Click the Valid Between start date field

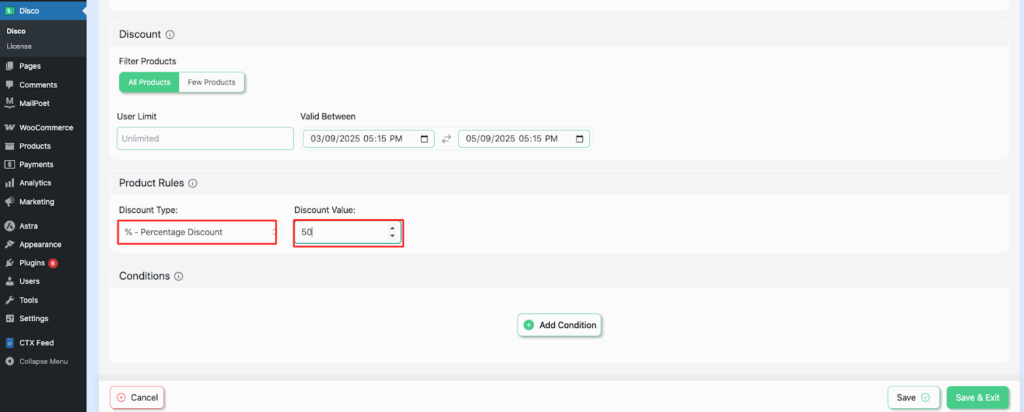pyautogui.click(x=368, y=139)
